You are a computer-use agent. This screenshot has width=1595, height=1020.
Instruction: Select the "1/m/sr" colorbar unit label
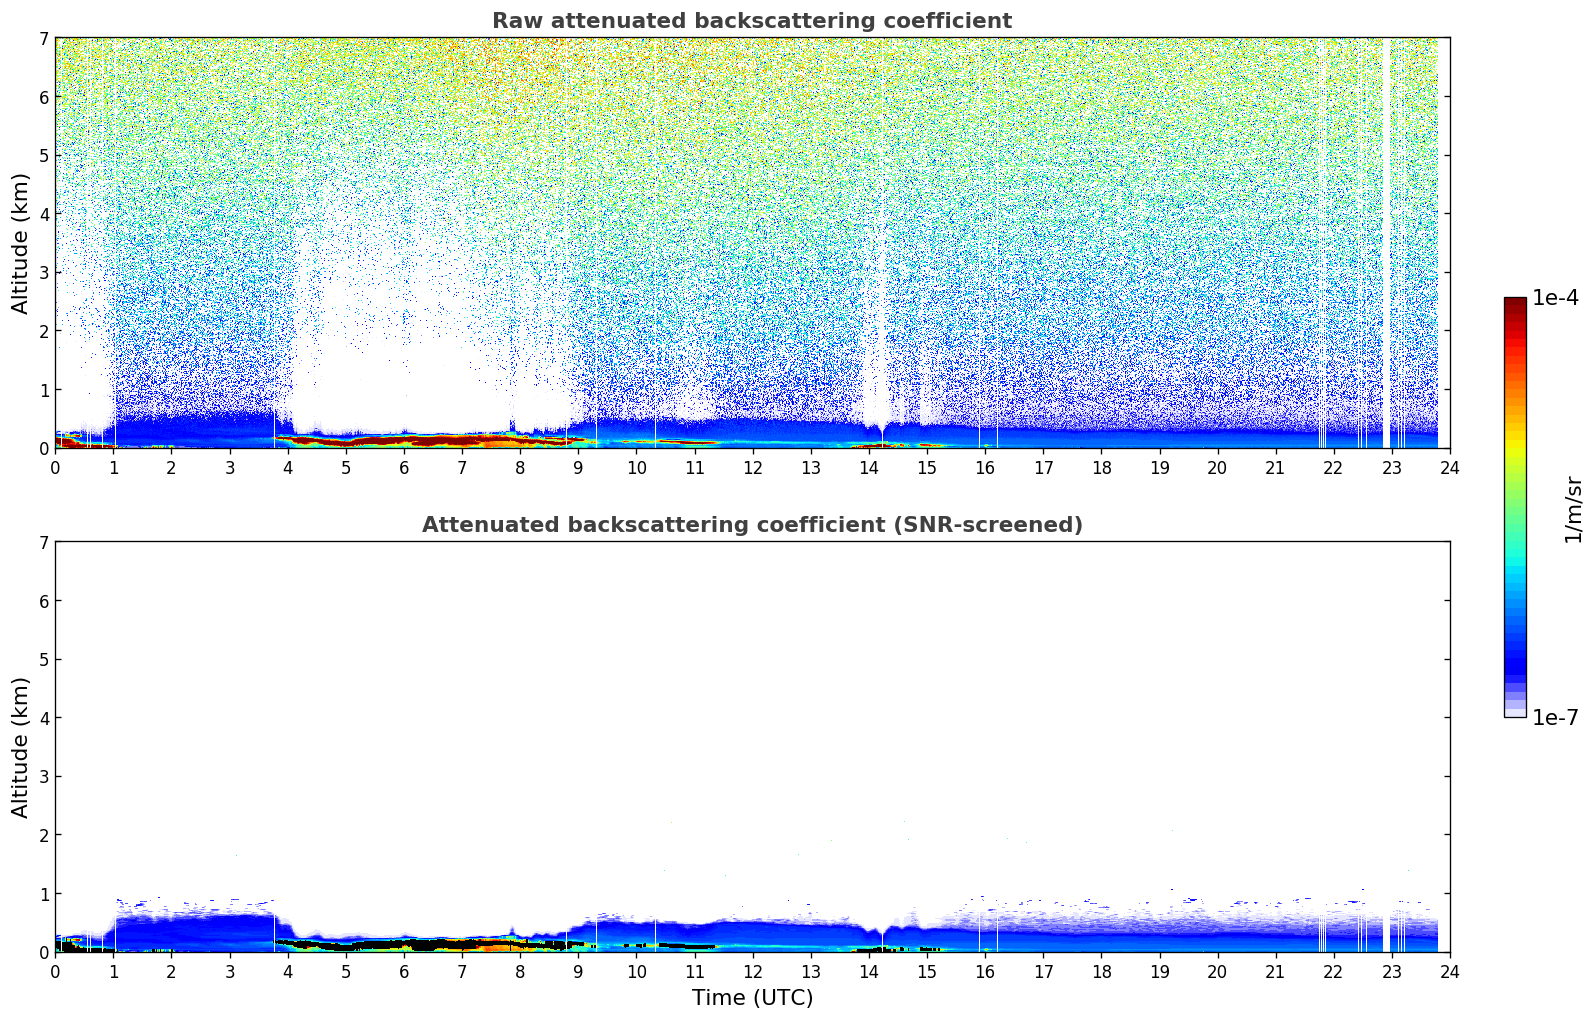coord(1573,509)
